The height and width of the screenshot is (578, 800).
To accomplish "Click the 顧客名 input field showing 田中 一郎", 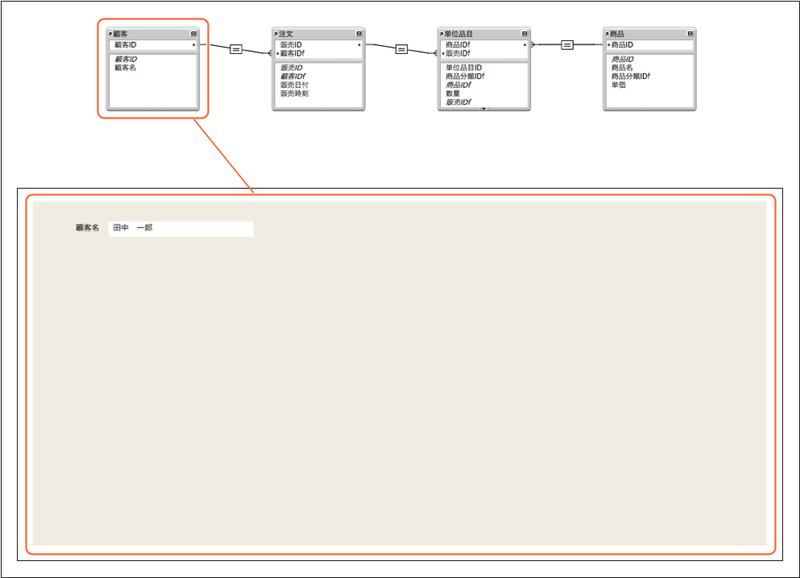I will [x=181, y=229].
